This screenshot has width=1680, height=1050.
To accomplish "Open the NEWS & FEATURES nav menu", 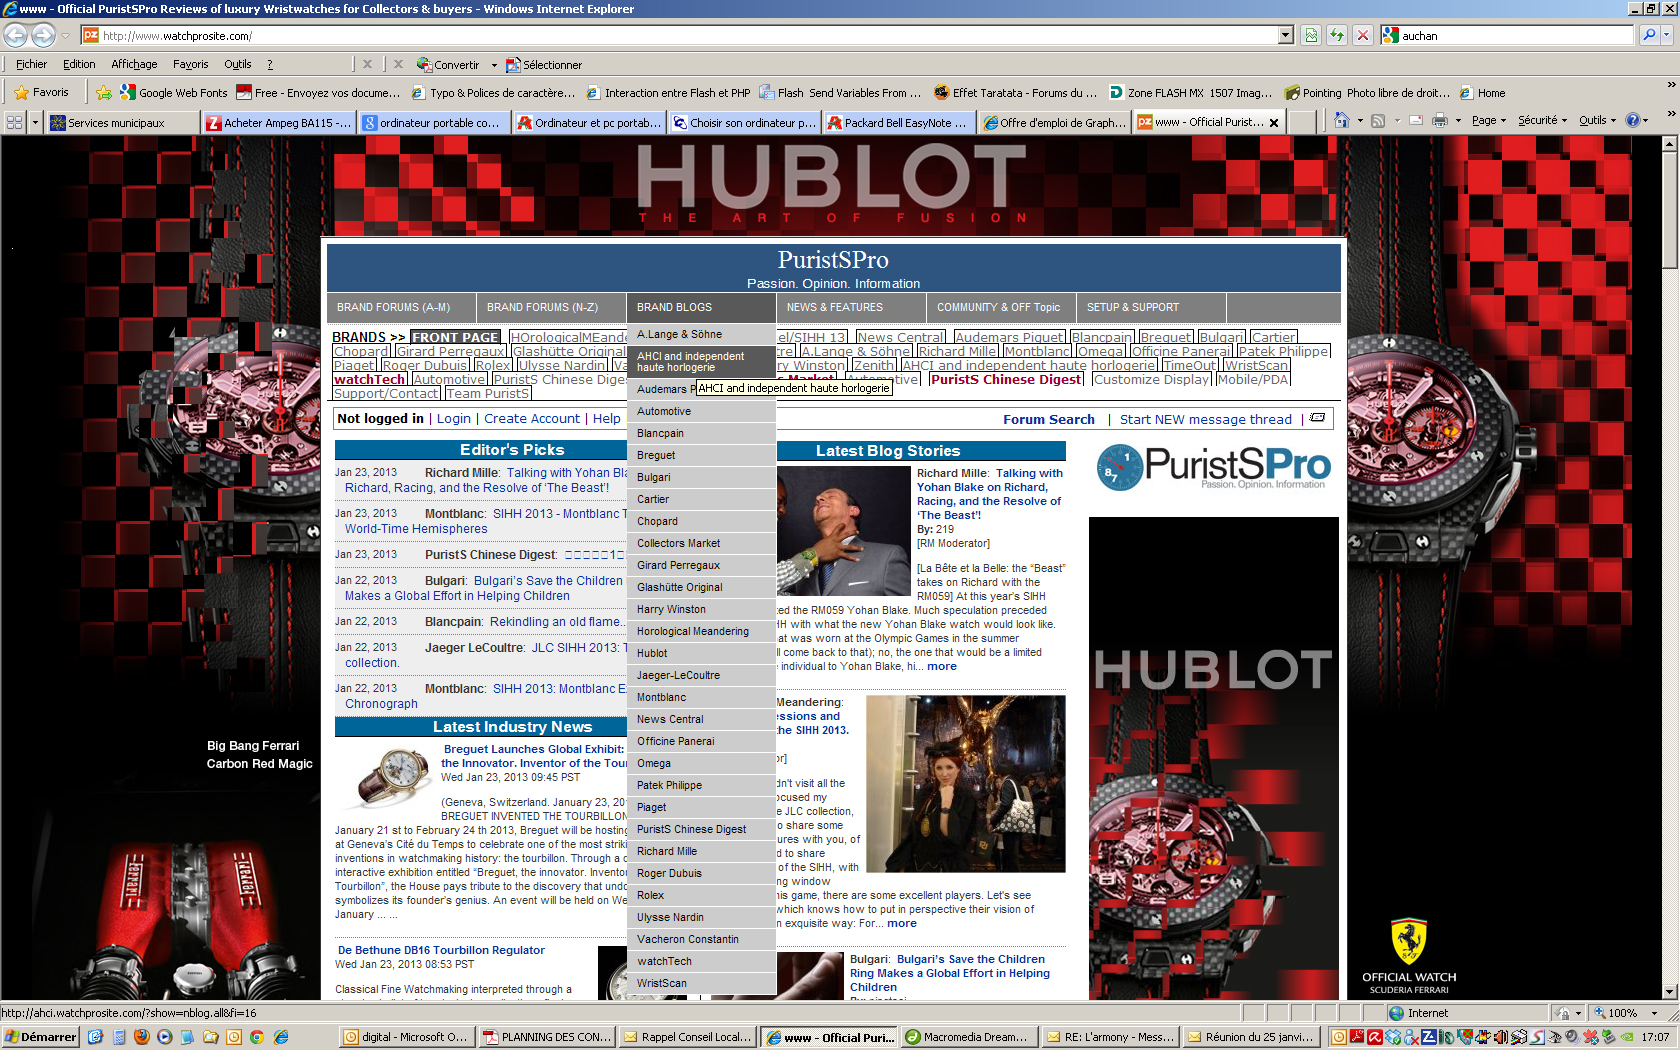I will (851, 308).
